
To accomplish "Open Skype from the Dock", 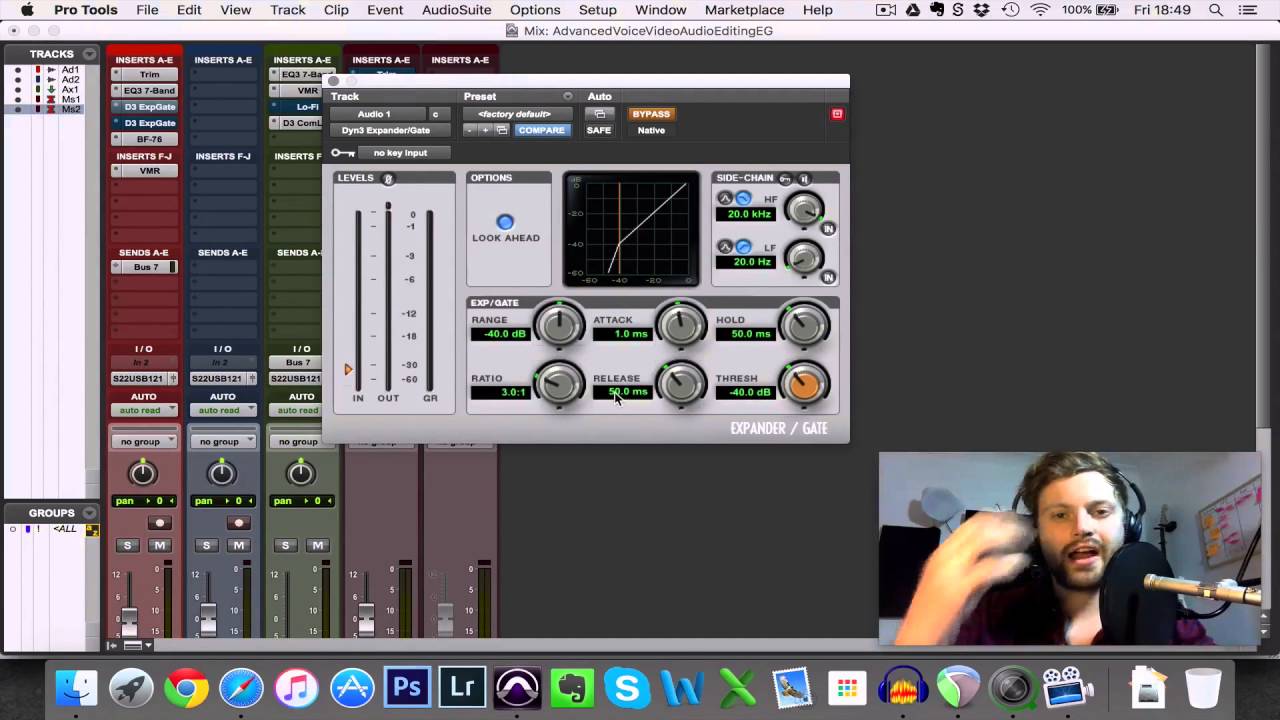I will pos(627,688).
